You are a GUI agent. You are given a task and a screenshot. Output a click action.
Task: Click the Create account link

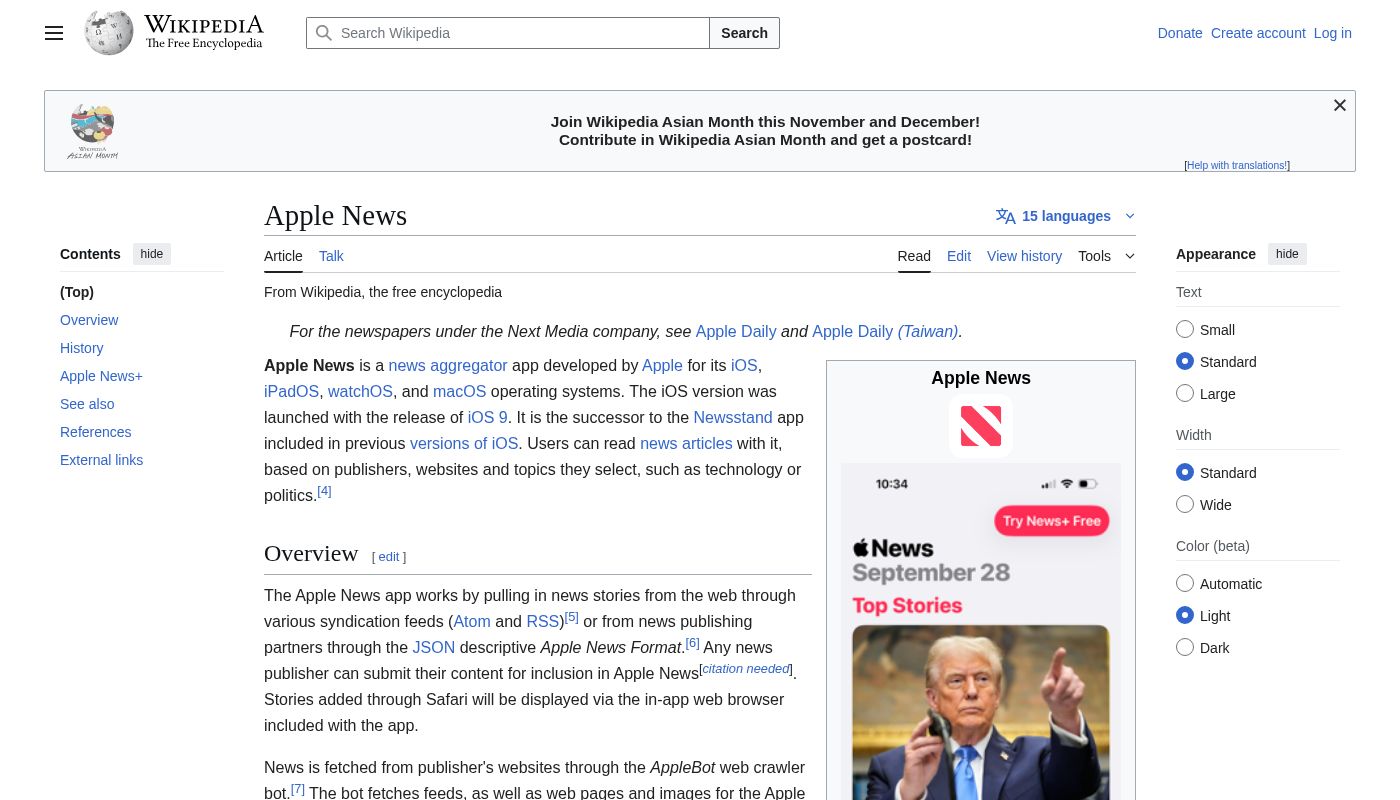coord(1257,33)
